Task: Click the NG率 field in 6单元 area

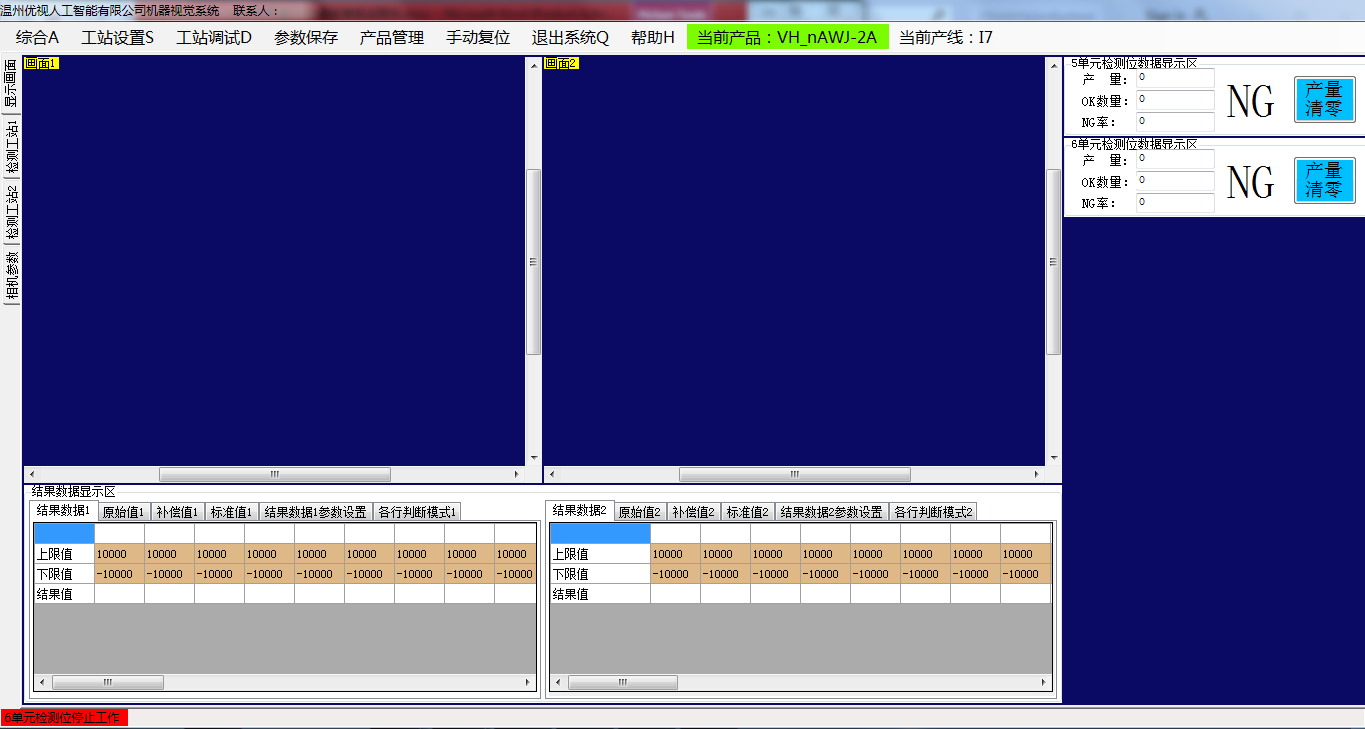Action: (x=1176, y=203)
